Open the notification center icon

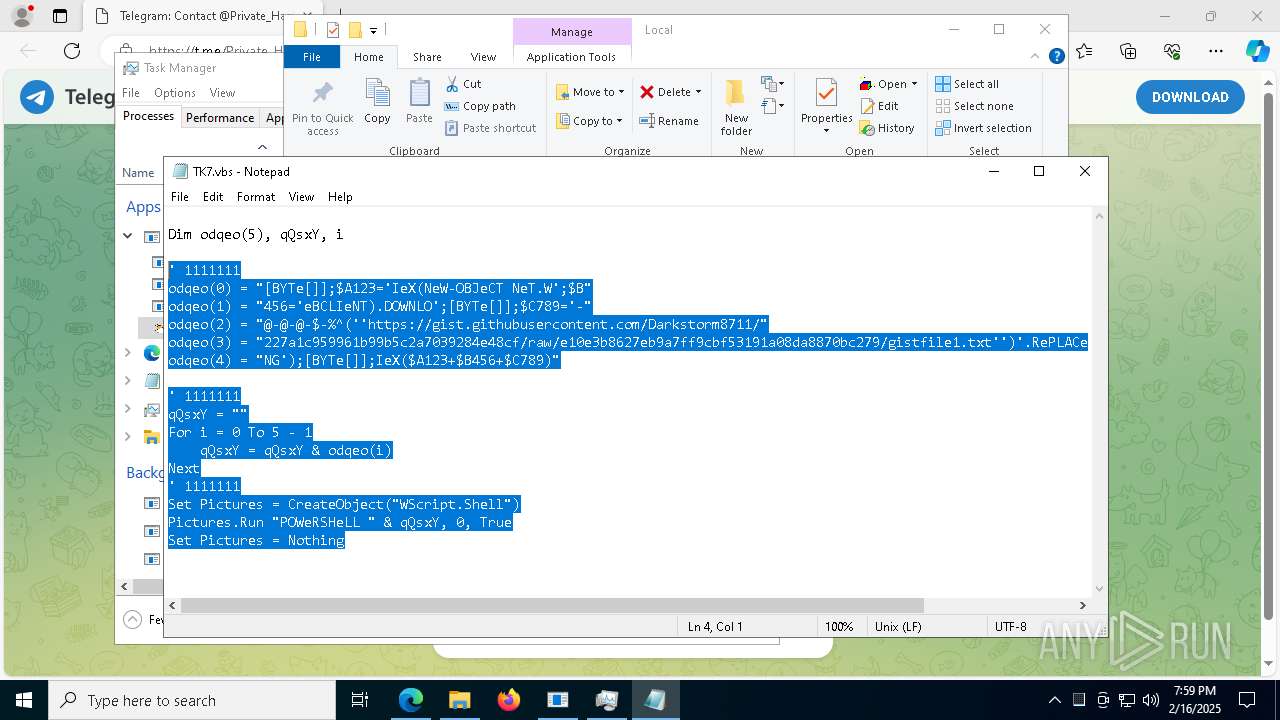(1247, 700)
